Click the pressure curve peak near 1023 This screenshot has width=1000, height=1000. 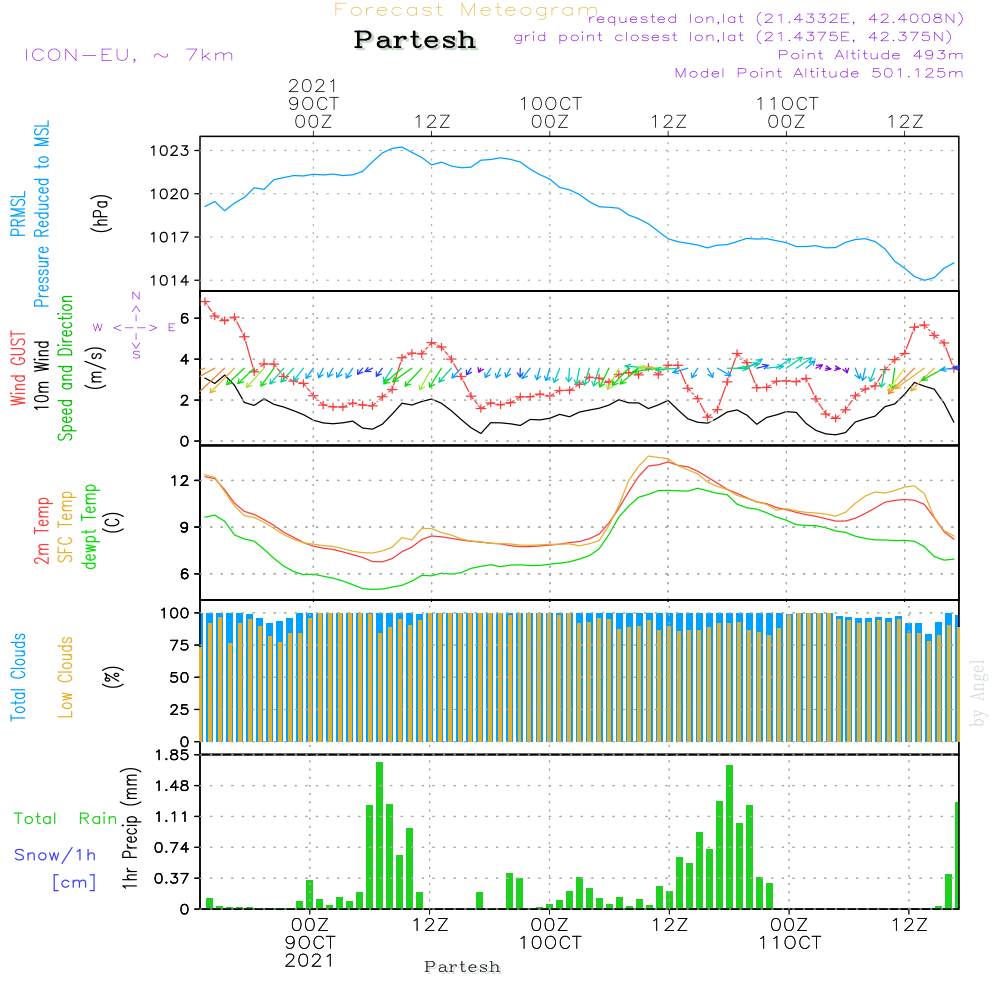click(400, 147)
